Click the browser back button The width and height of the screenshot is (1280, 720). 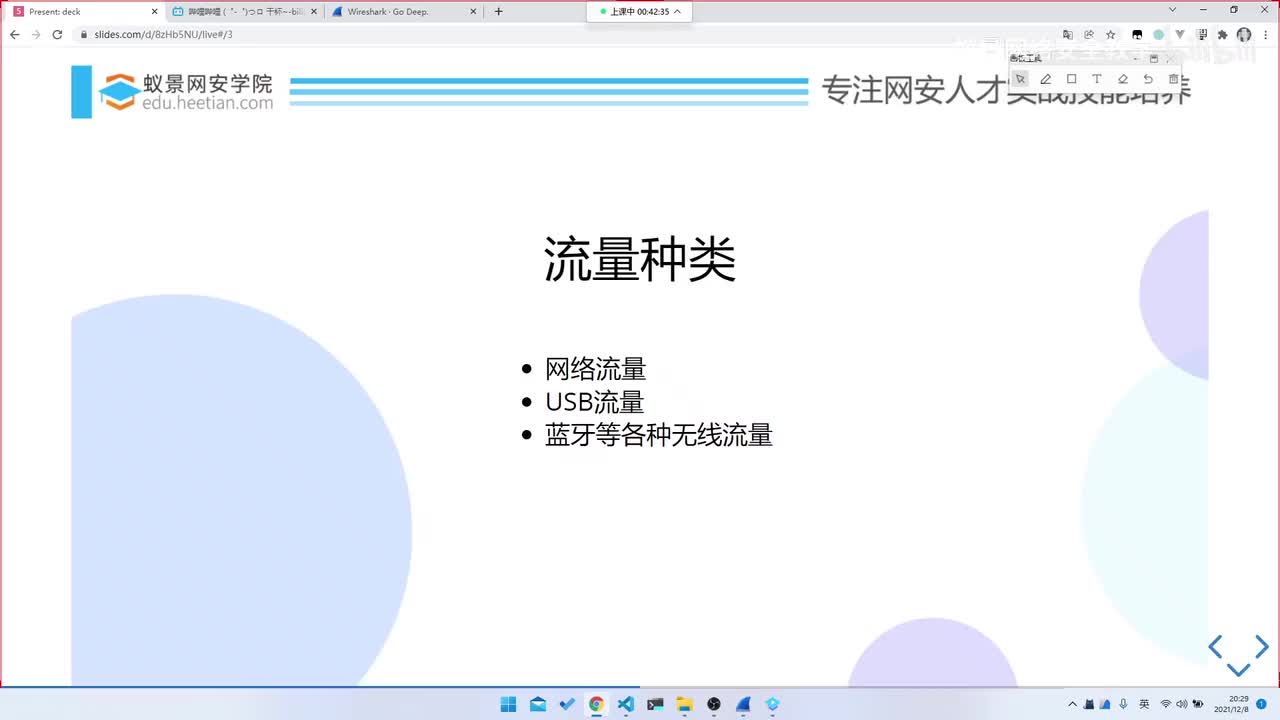[x=14, y=34]
